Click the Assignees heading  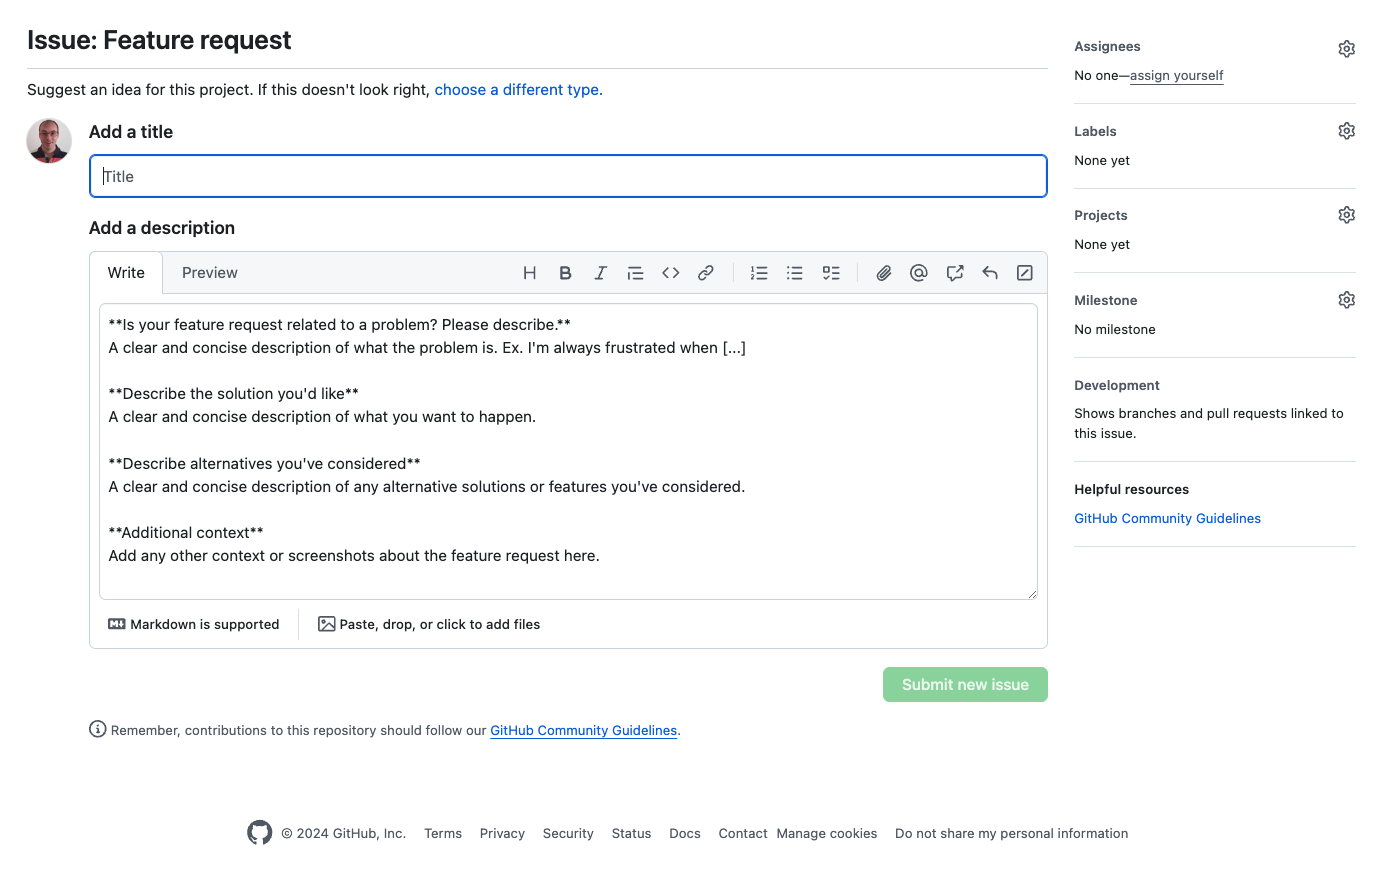pyautogui.click(x=1107, y=47)
